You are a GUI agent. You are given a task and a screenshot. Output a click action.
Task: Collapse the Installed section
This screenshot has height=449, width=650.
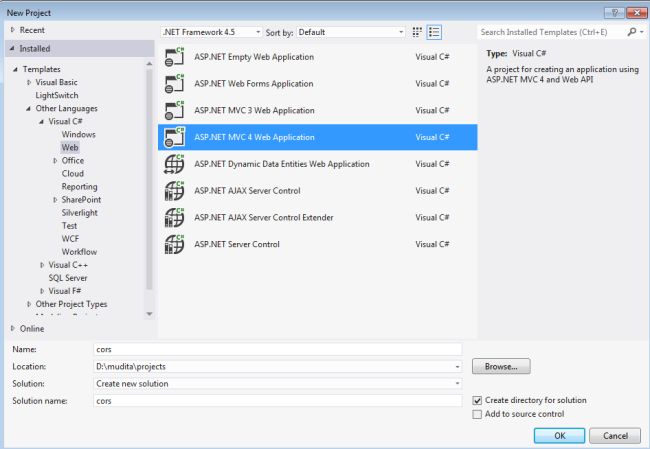12,49
